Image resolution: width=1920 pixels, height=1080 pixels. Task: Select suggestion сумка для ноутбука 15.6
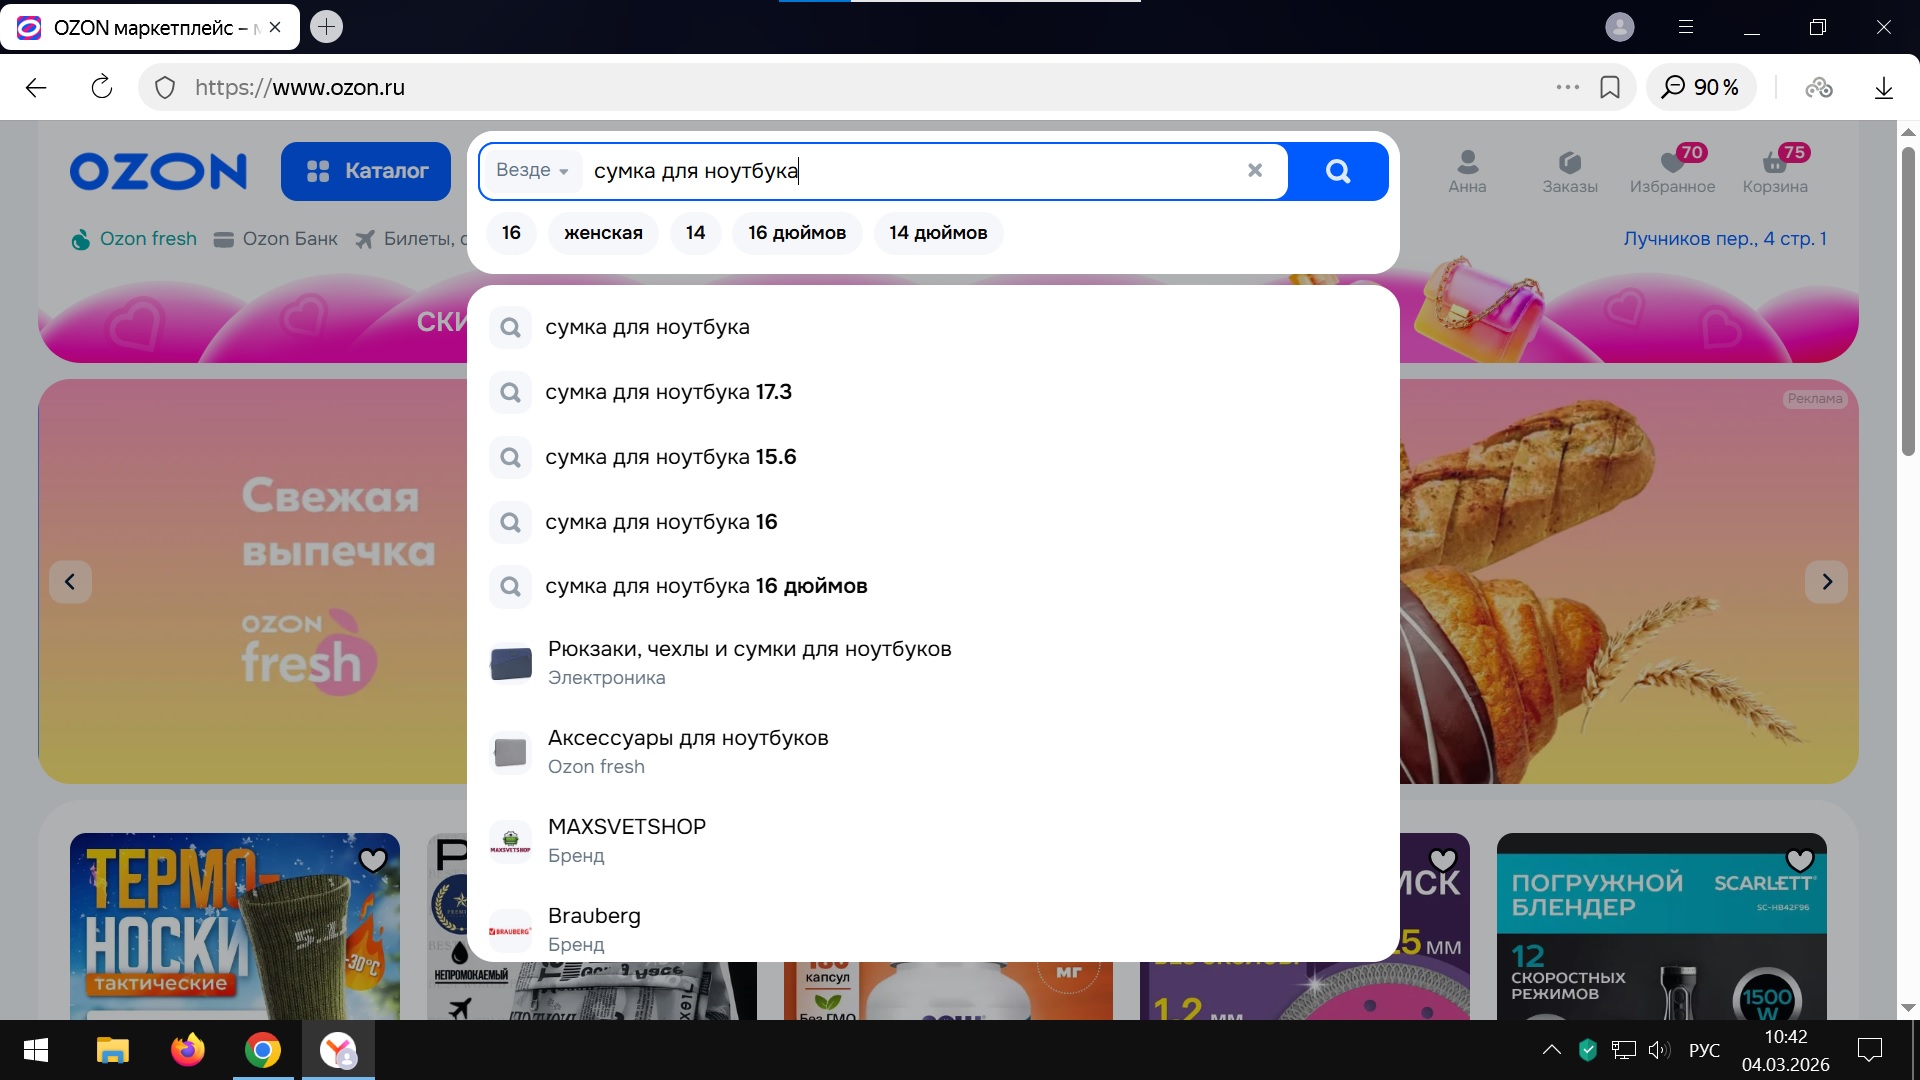pos(670,457)
